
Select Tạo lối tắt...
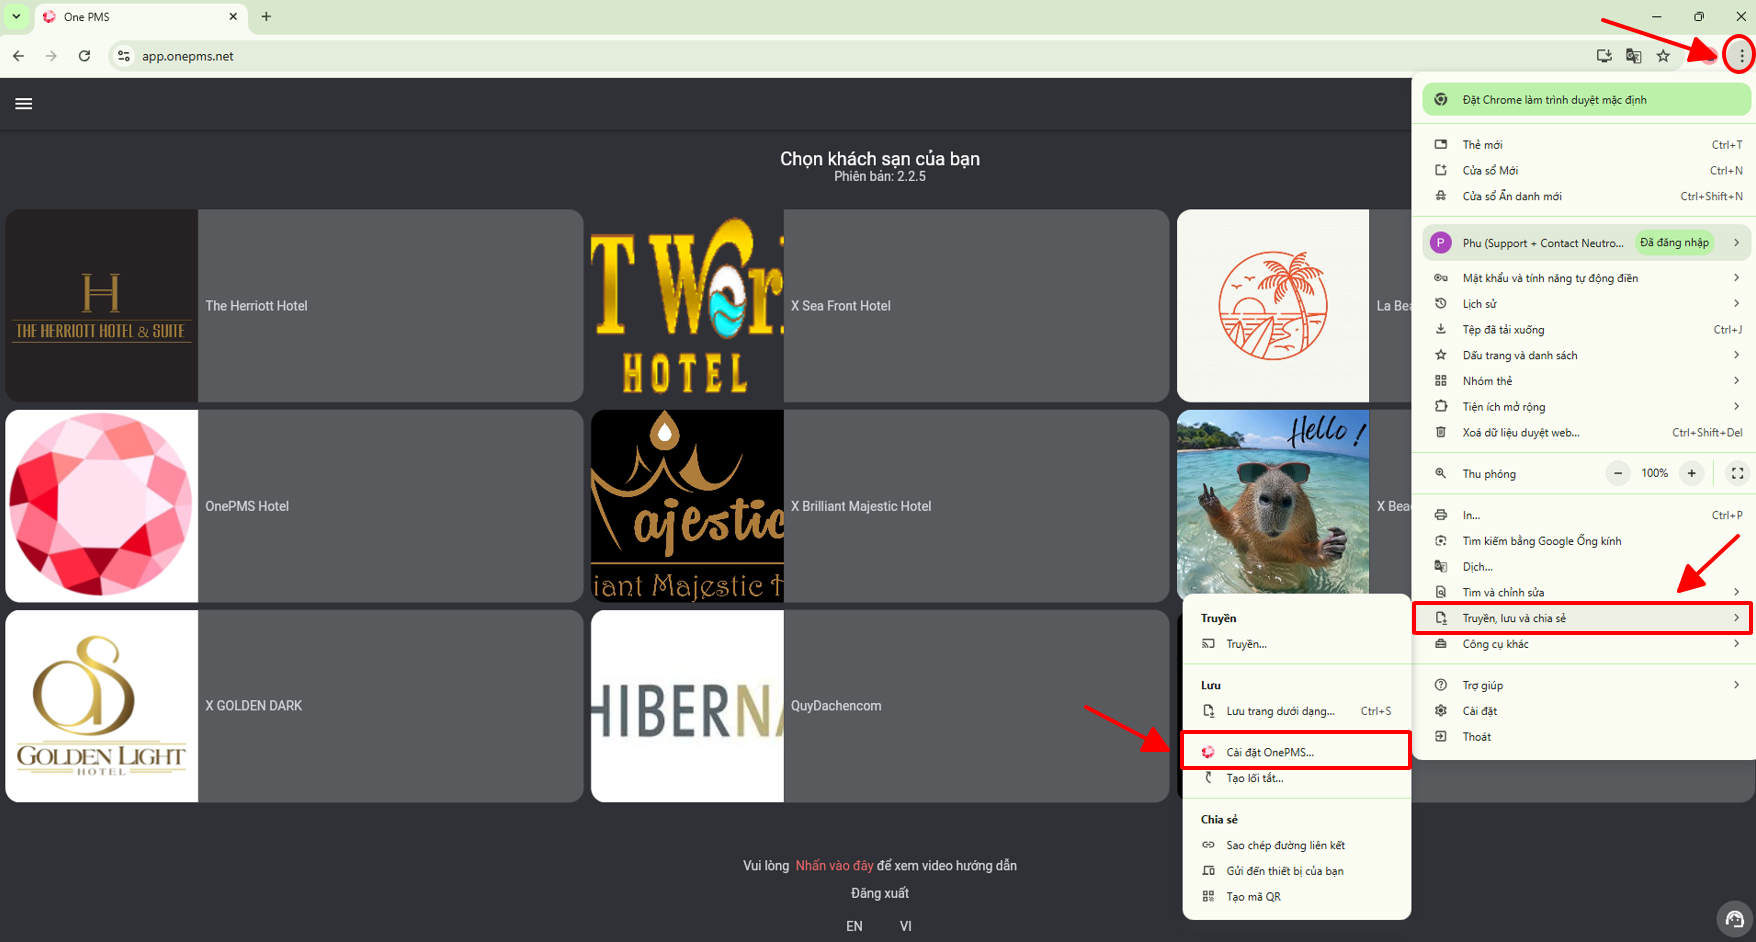pyautogui.click(x=1296, y=779)
